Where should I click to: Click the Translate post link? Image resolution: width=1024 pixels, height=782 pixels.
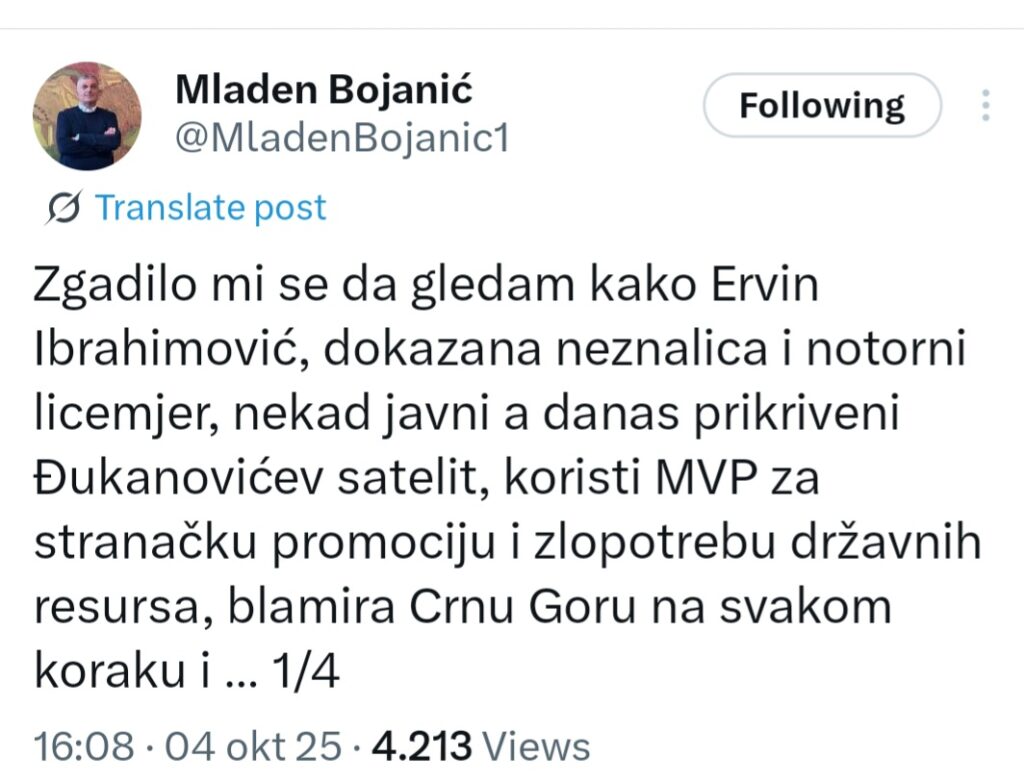click(x=210, y=208)
